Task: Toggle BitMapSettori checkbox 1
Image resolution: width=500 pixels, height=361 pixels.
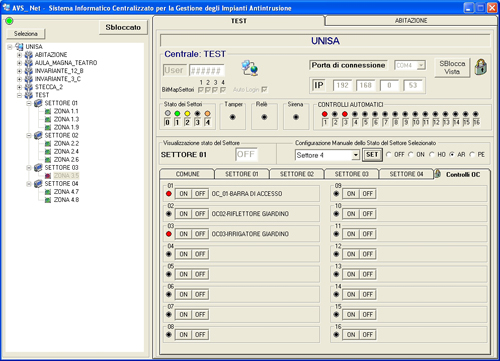Action: click(201, 90)
